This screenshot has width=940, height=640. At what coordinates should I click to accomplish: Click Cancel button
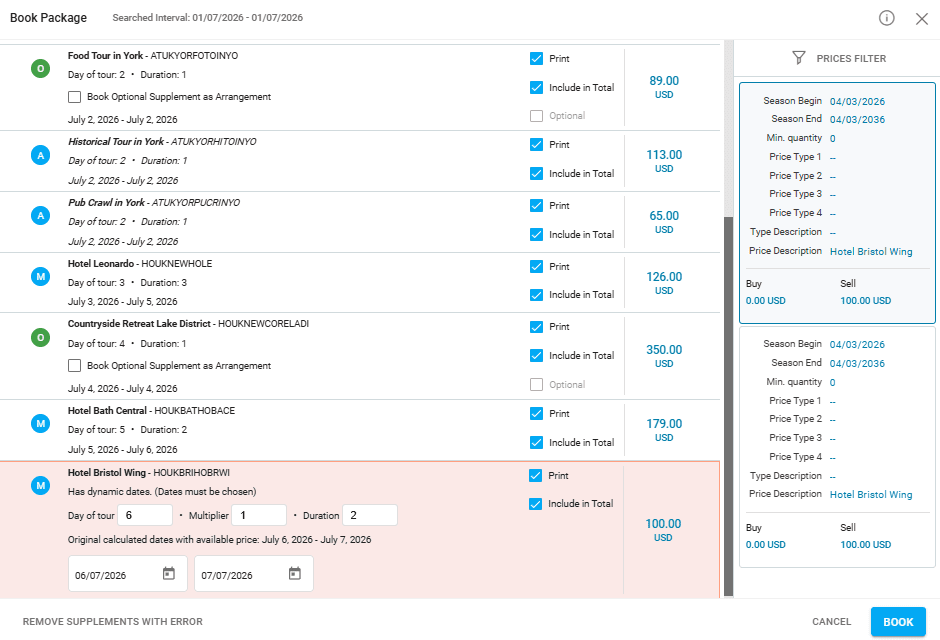831,622
